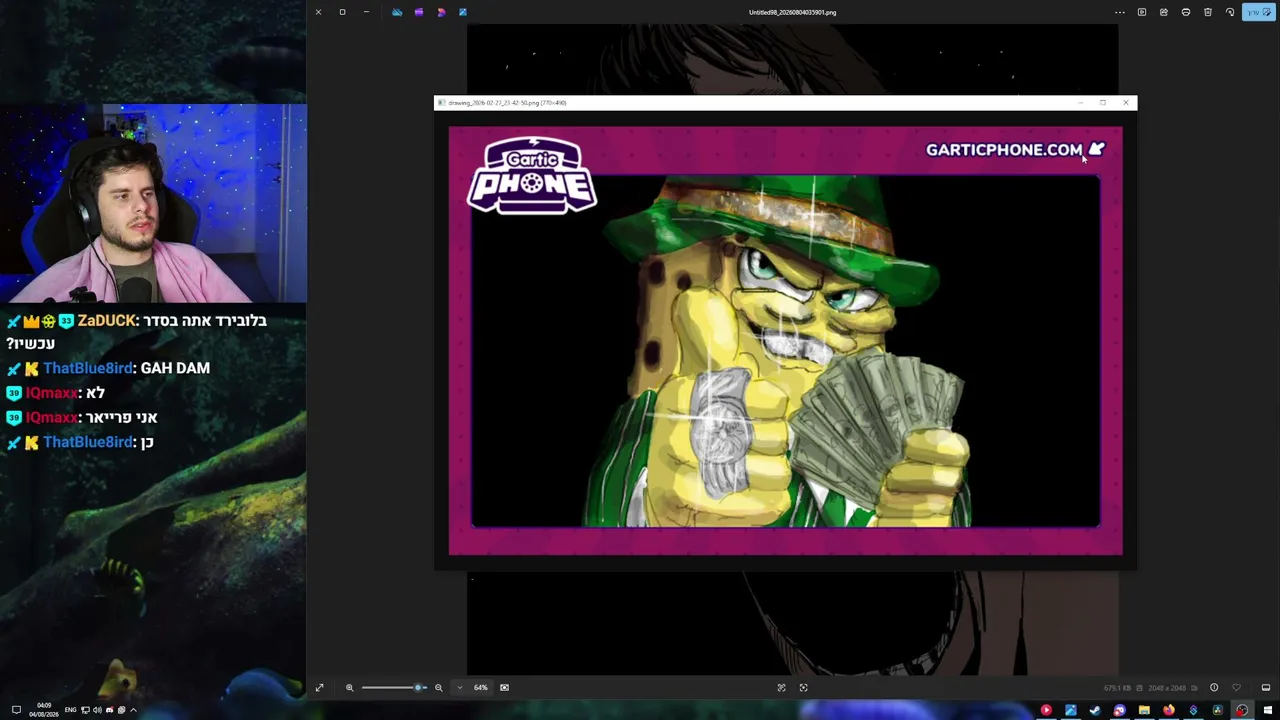
Task: Click the streamer's webcam feed
Action: click(x=153, y=203)
